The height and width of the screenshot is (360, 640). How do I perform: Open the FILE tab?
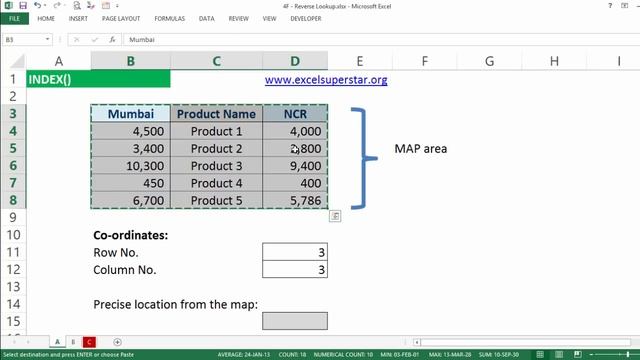[x=14, y=19]
